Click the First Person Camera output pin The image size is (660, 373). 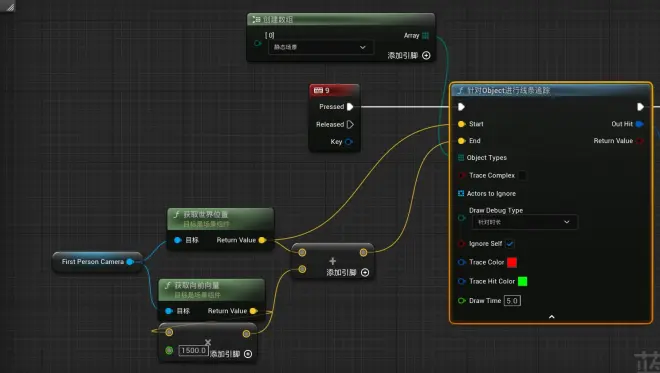(130, 262)
